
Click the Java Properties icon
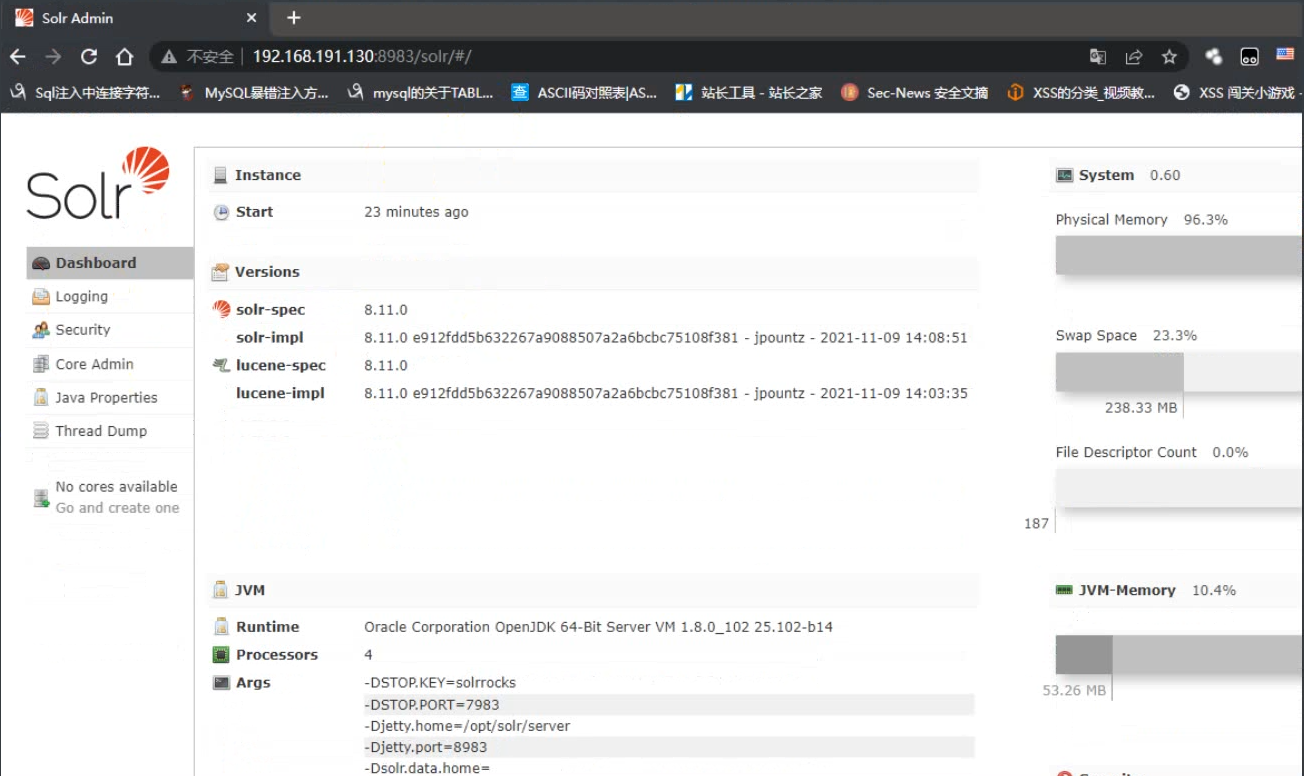tap(41, 398)
